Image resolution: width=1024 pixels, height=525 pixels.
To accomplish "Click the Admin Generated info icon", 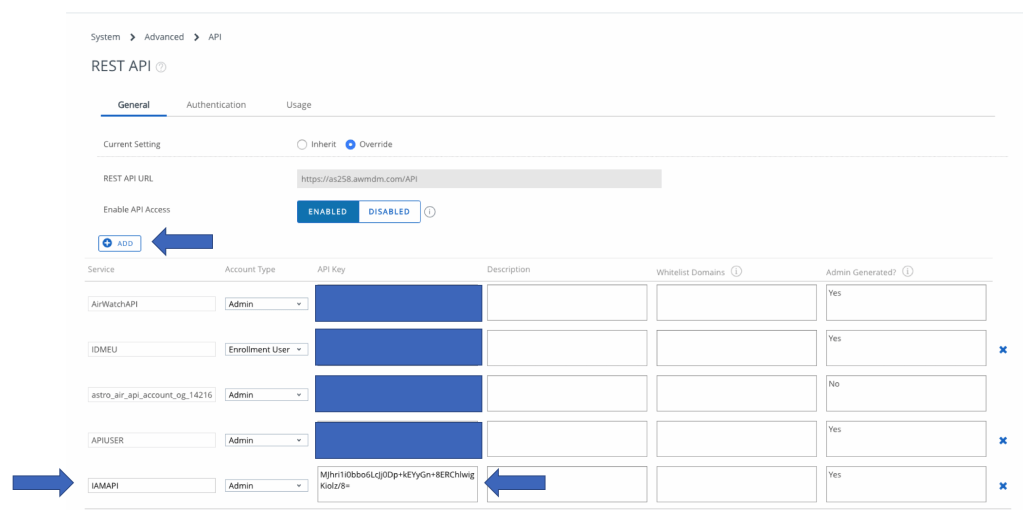I will (909, 271).
